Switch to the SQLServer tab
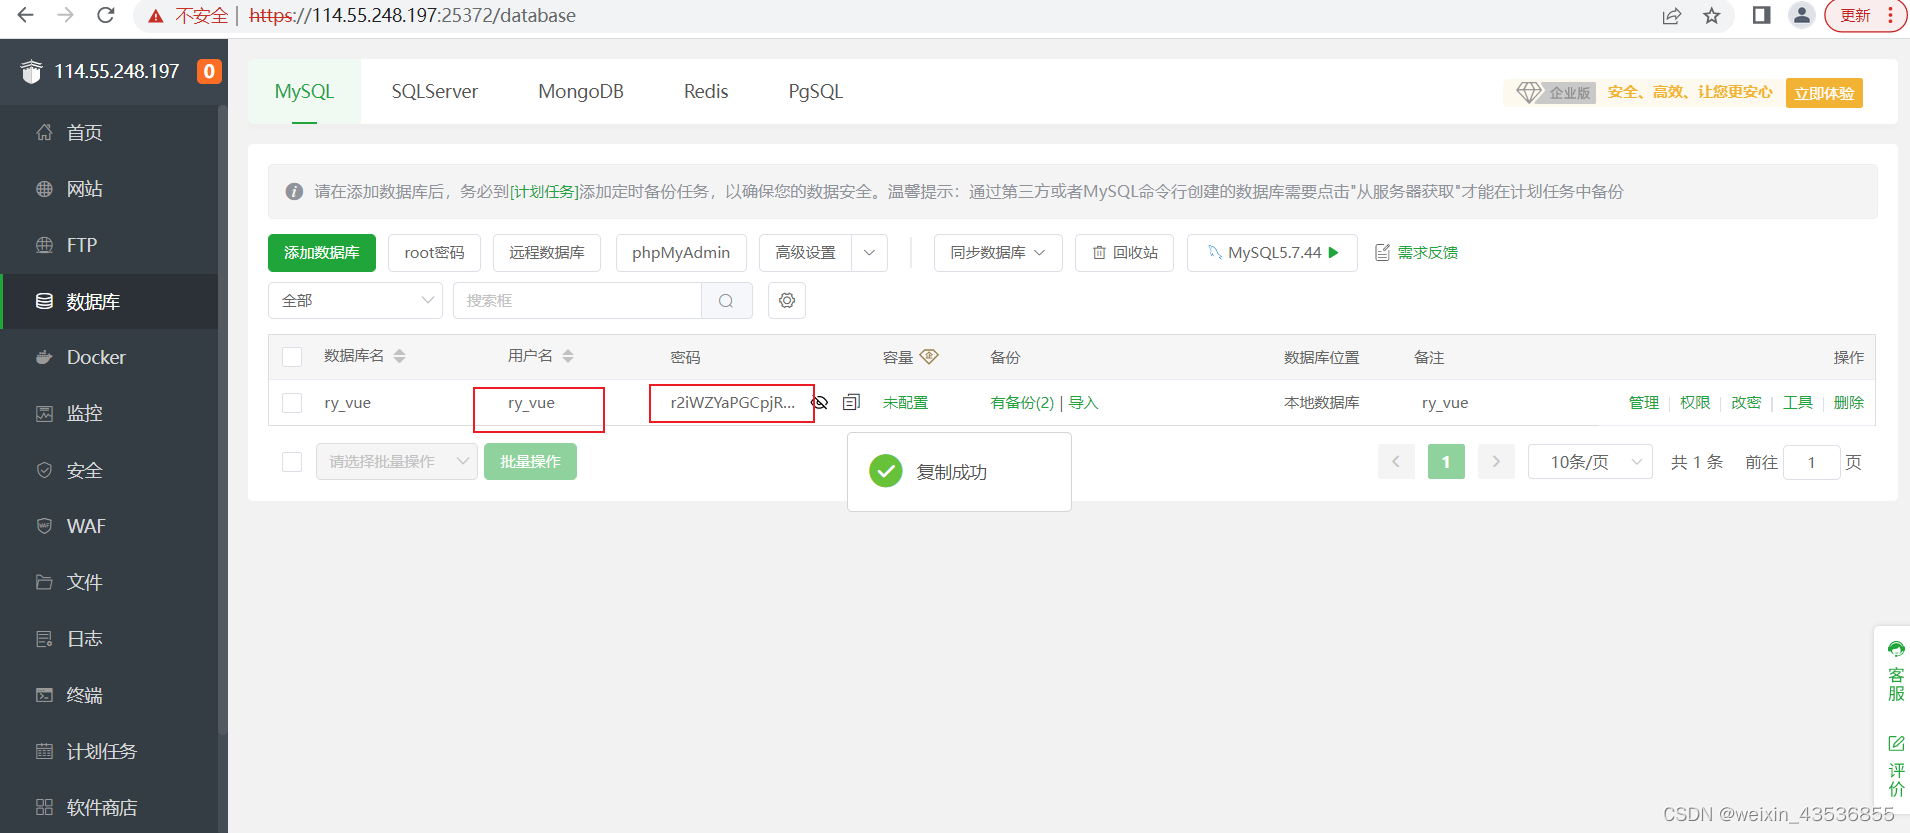This screenshot has height=833, width=1910. click(435, 91)
